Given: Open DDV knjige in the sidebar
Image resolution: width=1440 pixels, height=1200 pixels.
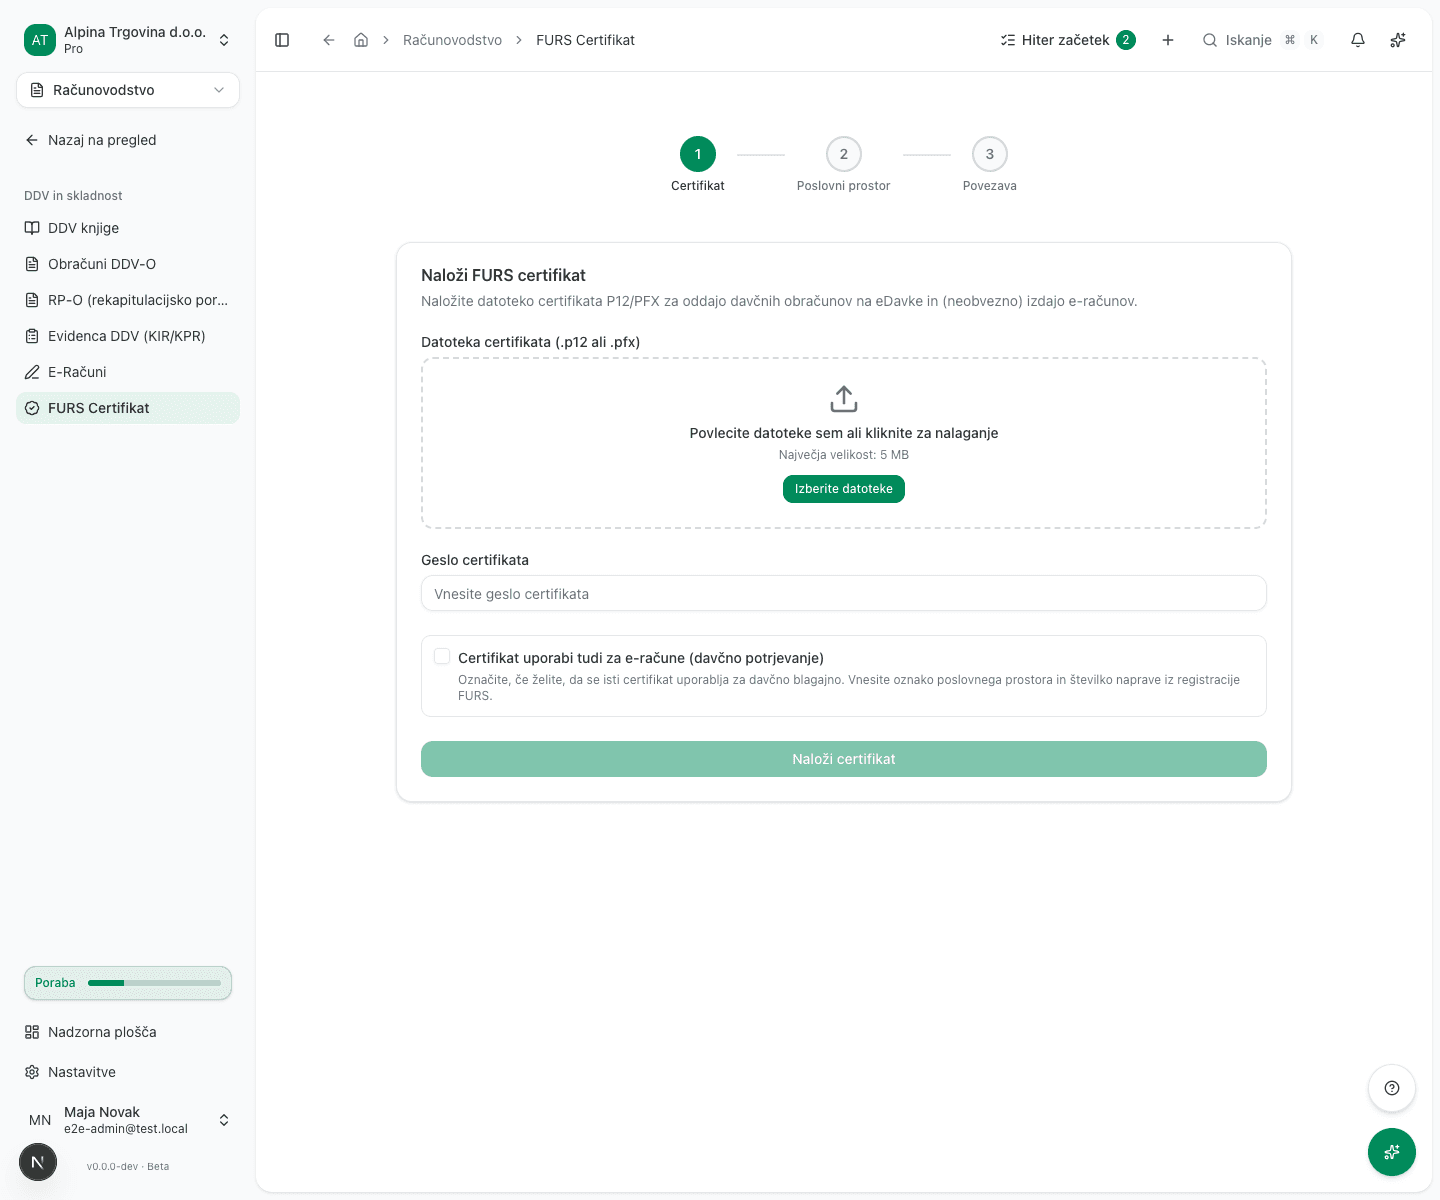Looking at the screenshot, I should [128, 228].
